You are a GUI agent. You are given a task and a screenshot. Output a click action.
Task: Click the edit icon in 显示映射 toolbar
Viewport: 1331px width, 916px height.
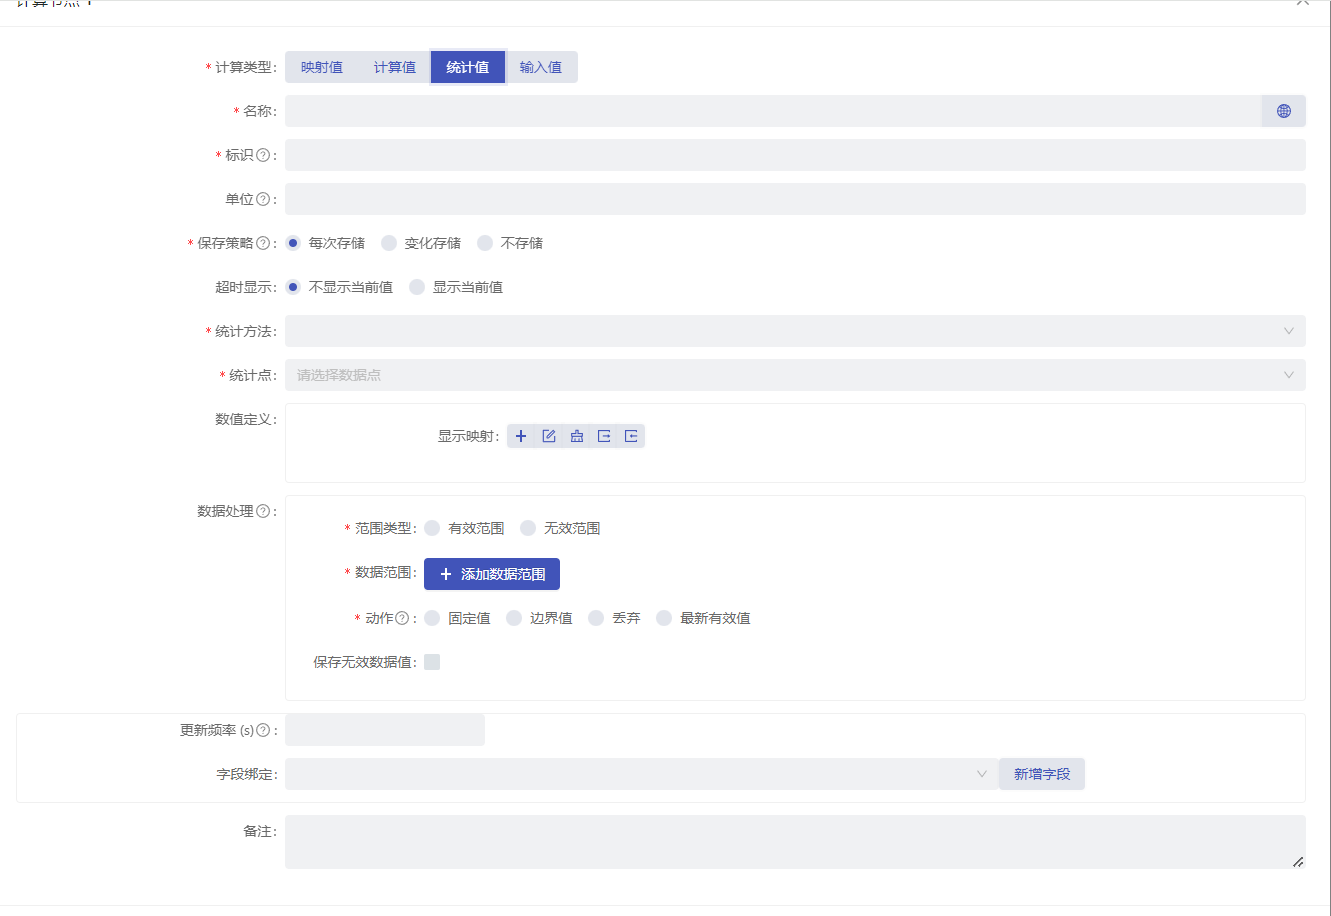[549, 436]
